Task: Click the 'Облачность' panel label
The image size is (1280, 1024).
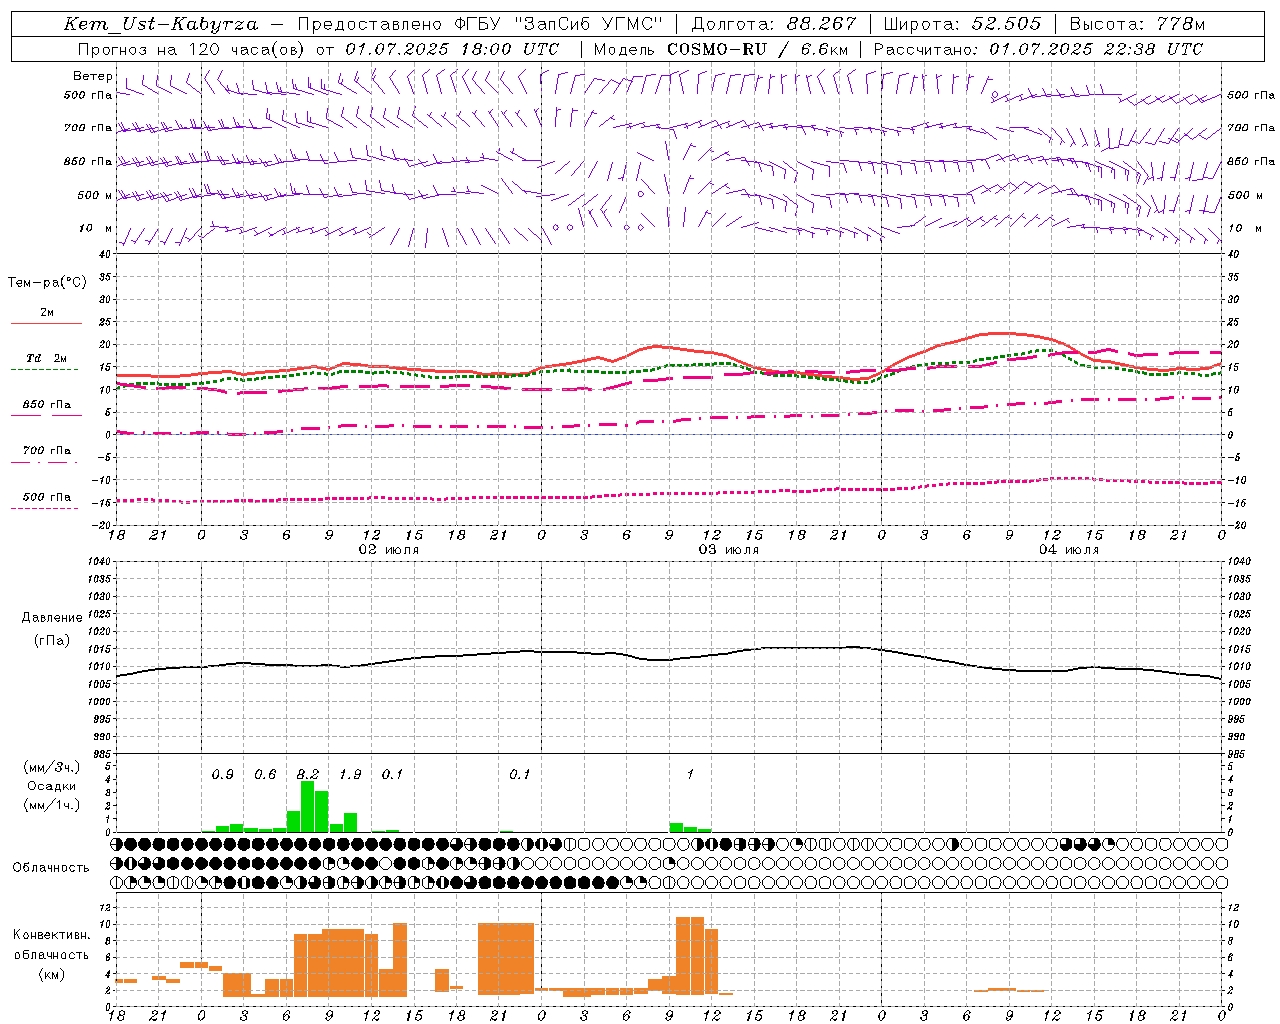Action: click(x=51, y=867)
